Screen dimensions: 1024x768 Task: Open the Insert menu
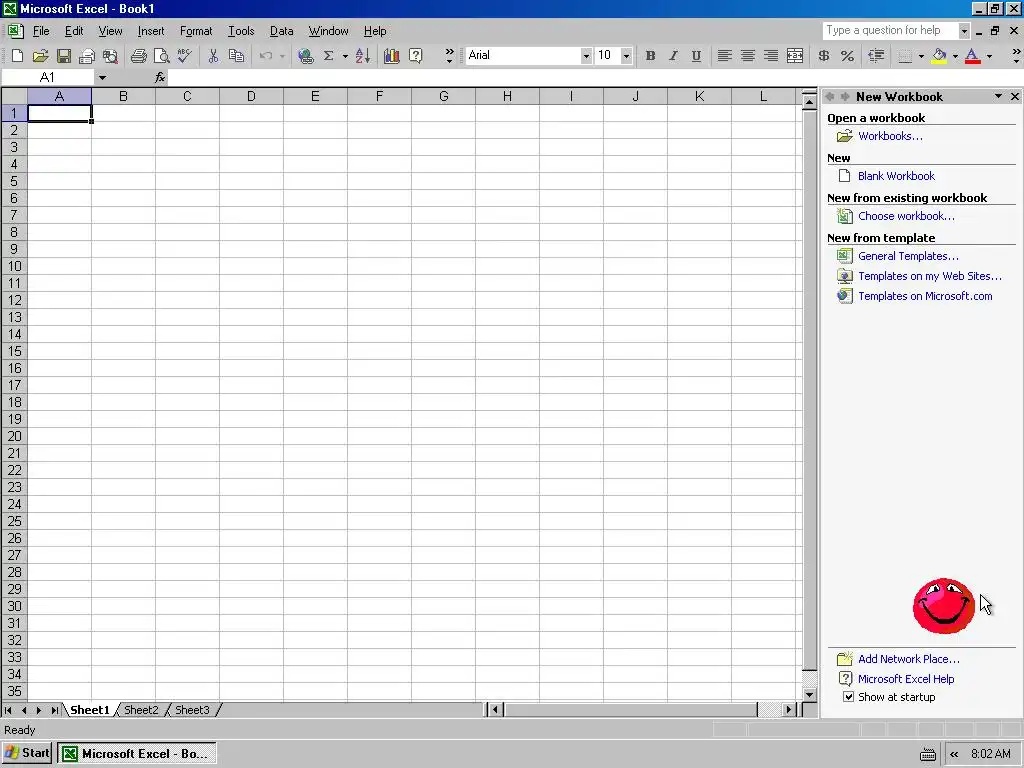(x=151, y=31)
